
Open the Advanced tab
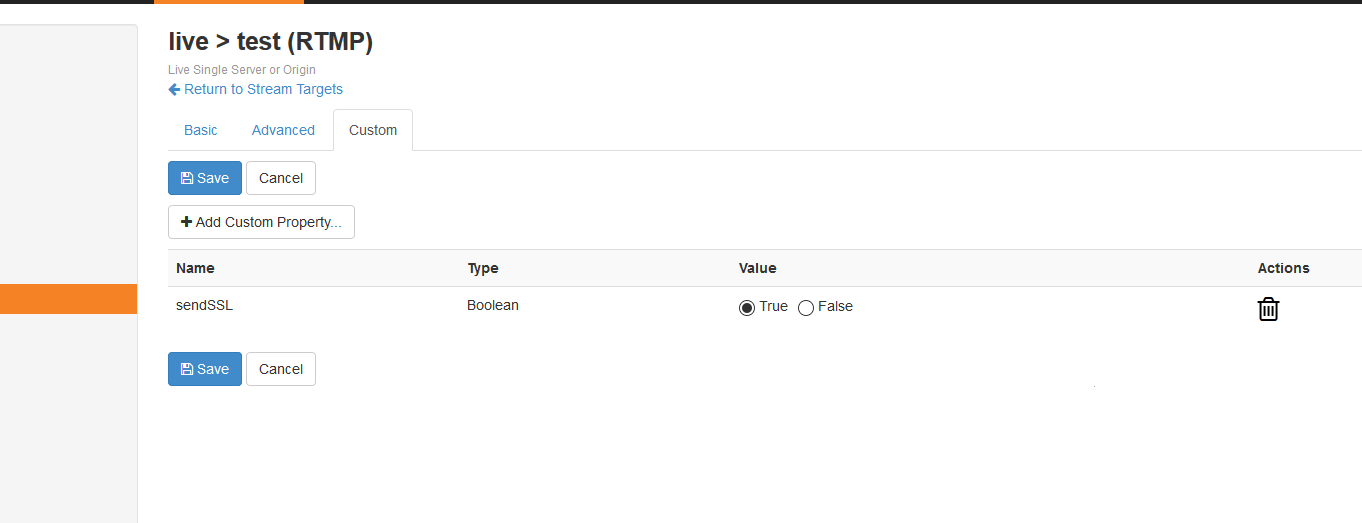(x=283, y=130)
